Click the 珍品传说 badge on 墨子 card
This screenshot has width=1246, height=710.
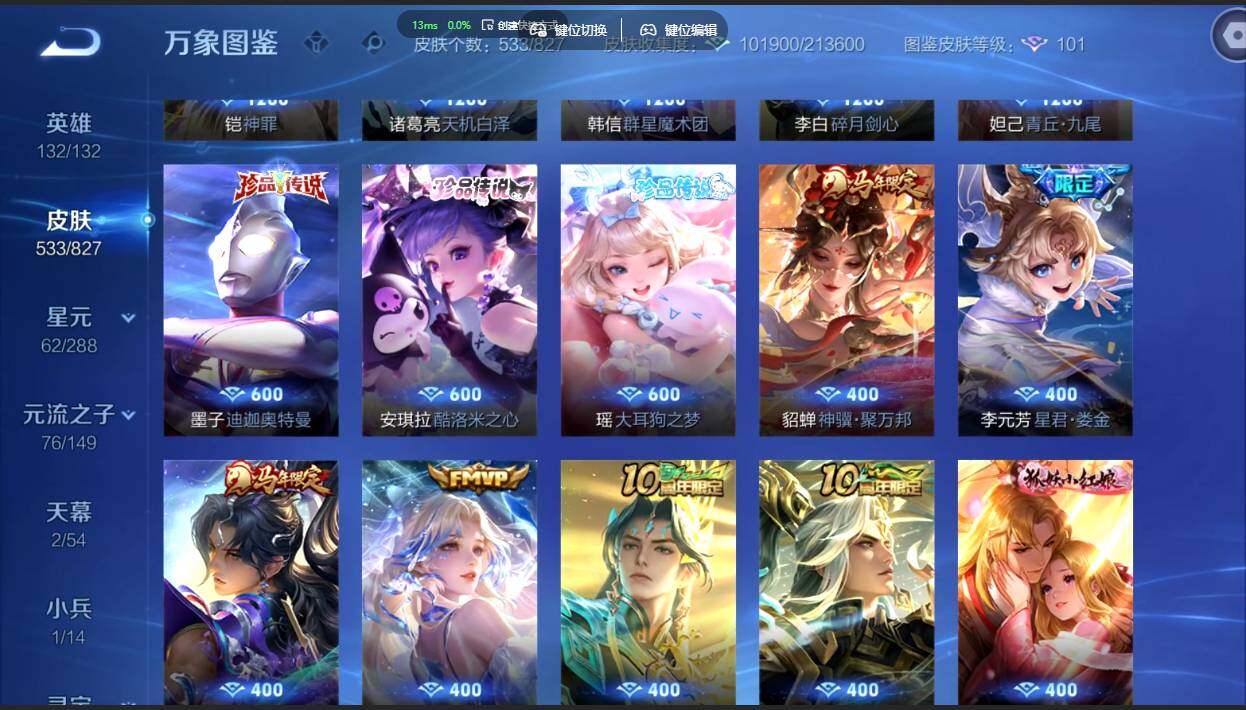tap(281, 187)
